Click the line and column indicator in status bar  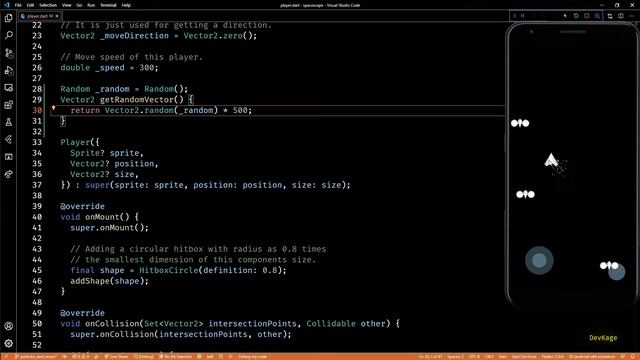coord(431,357)
